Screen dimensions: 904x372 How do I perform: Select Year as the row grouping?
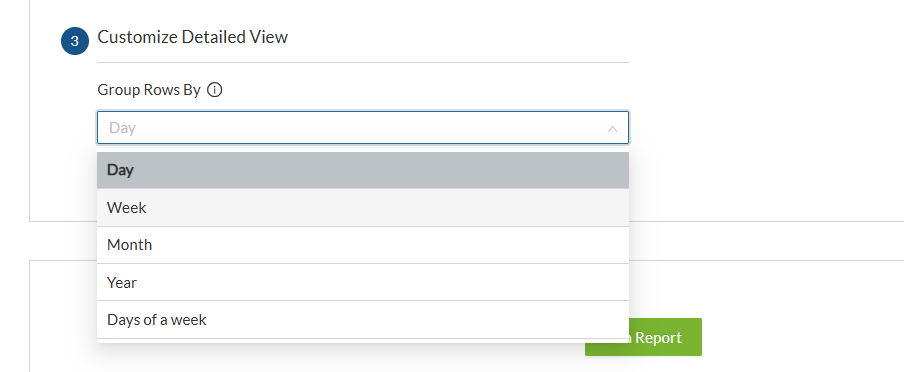[x=363, y=282]
